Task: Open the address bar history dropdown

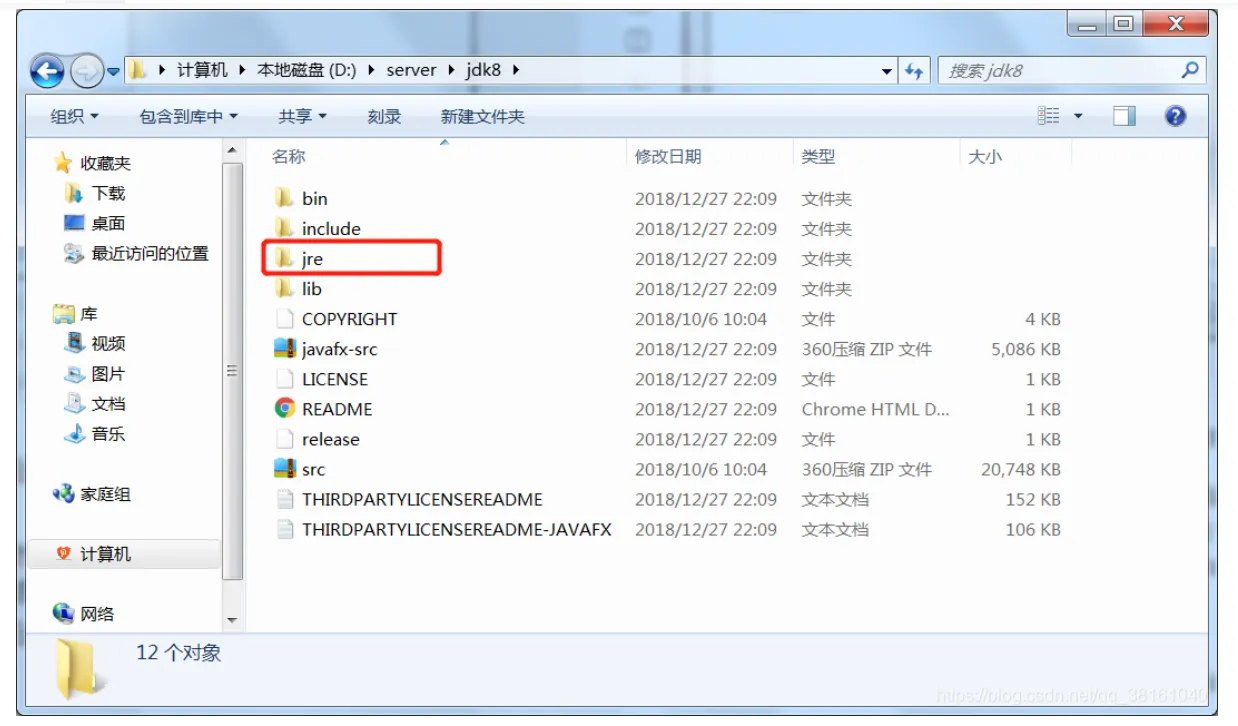Action: (887, 72)
